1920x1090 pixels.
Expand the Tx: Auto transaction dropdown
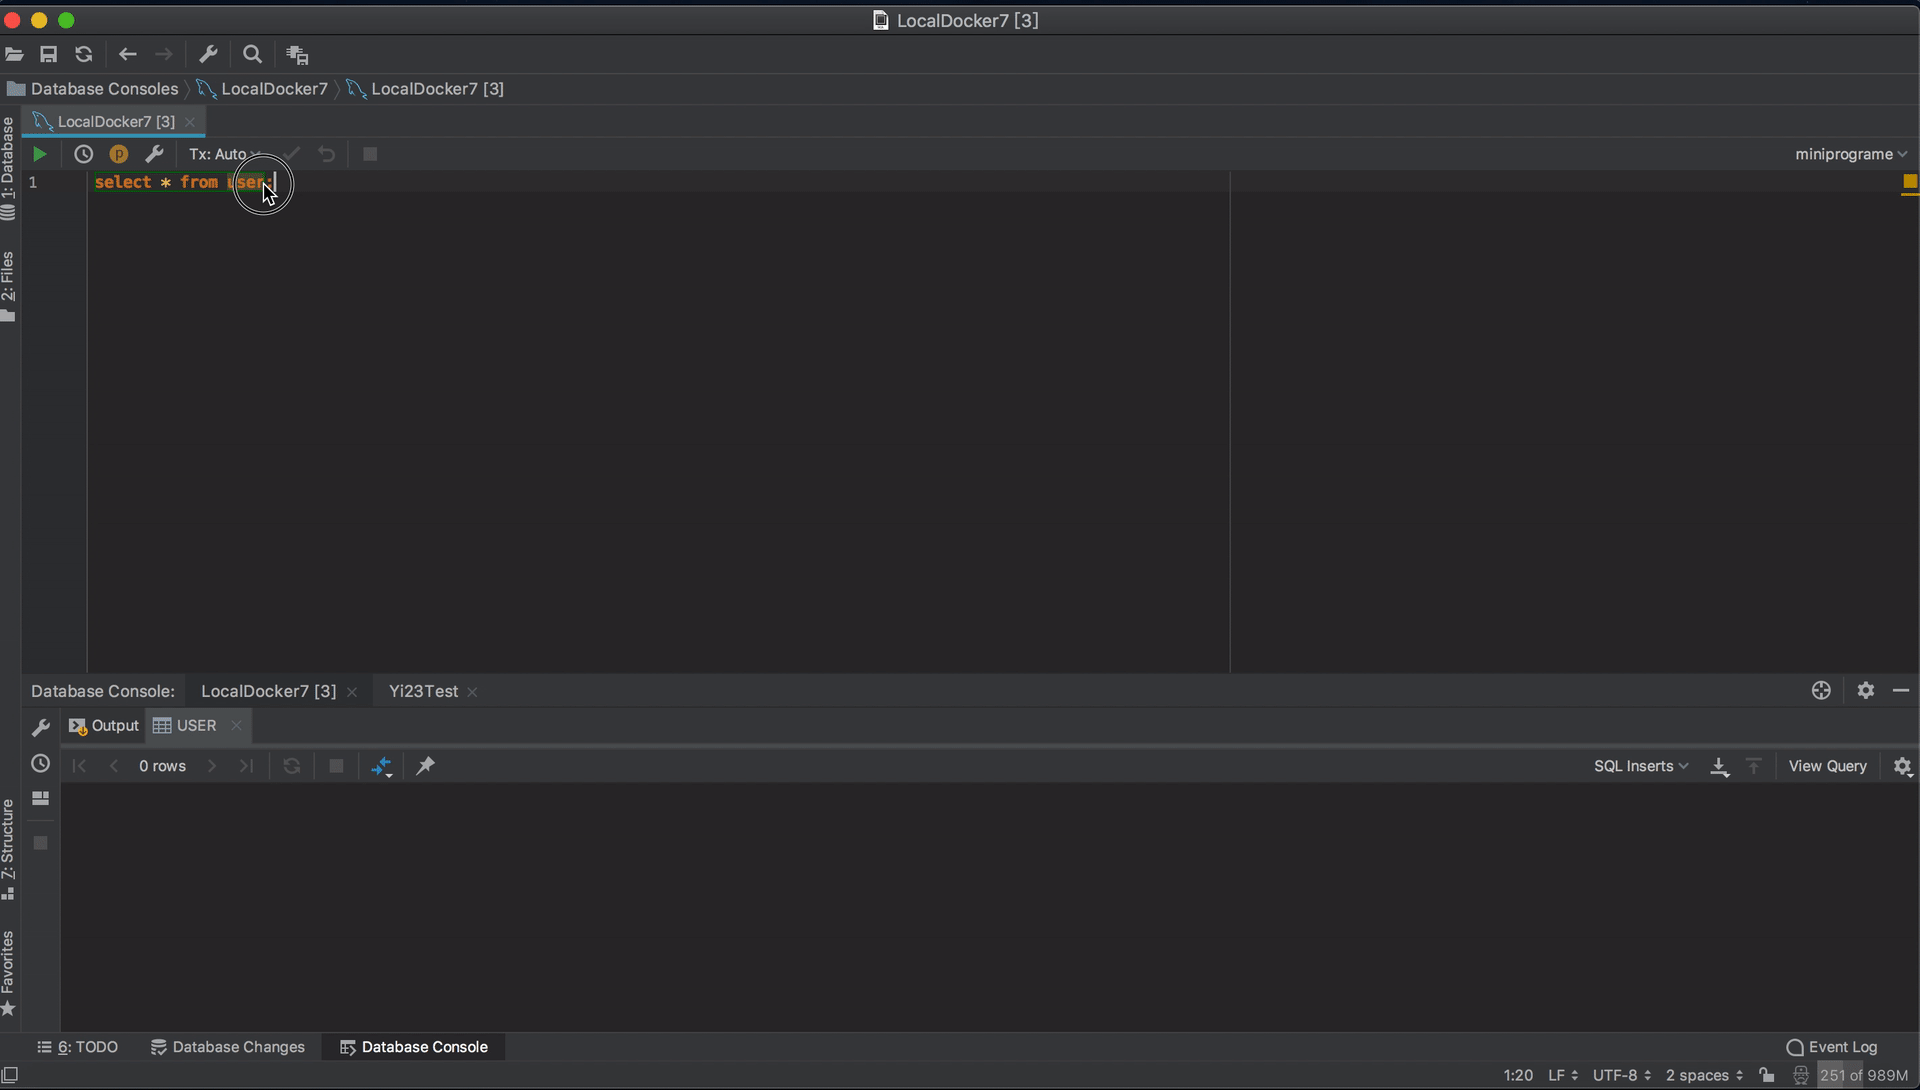(x=224, y=154)
